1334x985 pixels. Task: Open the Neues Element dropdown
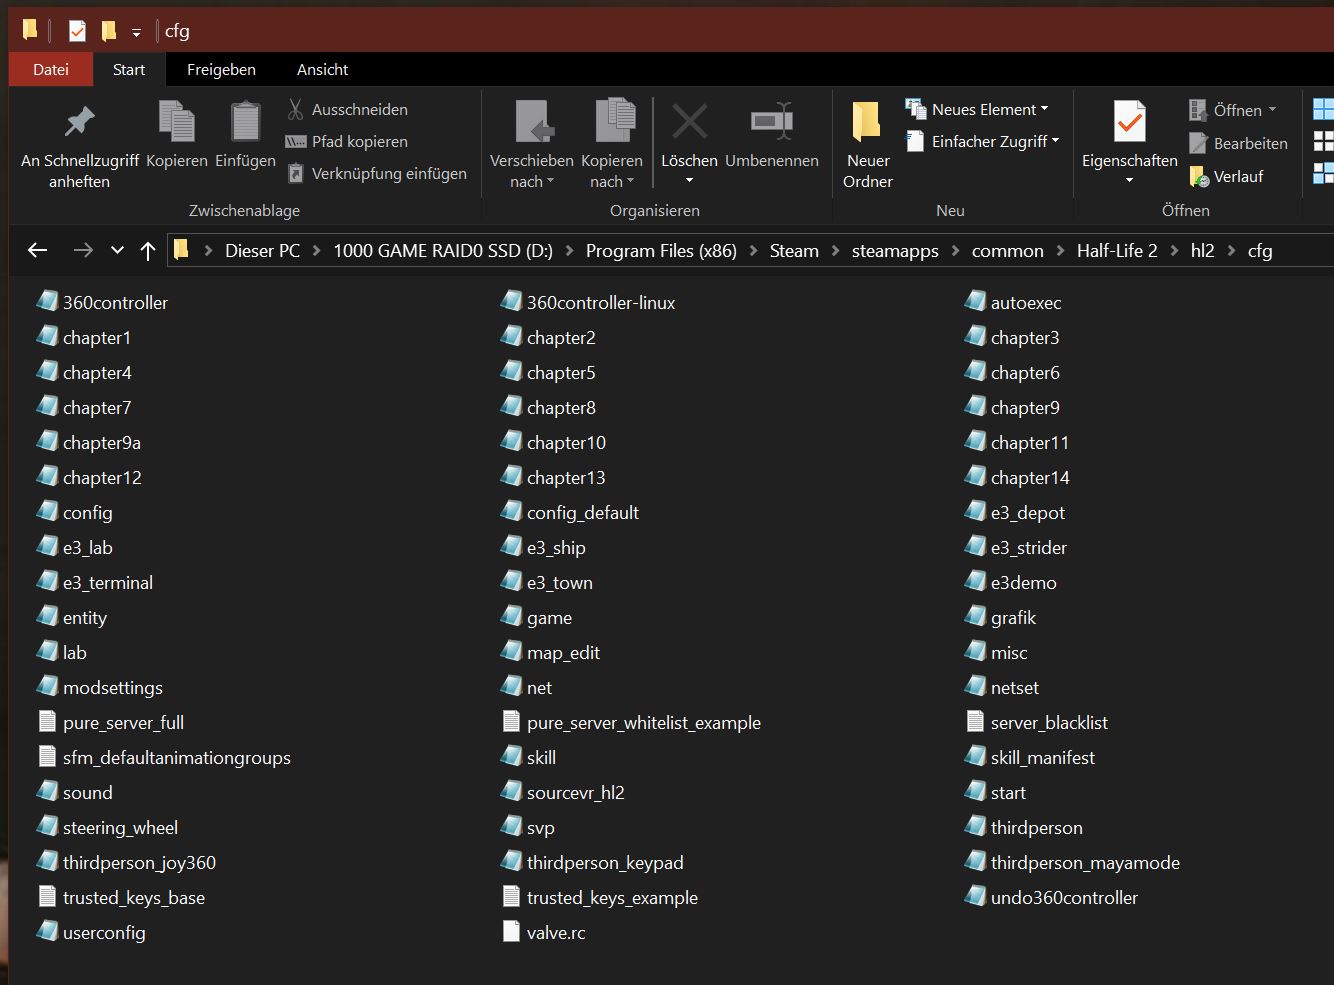click(977, 109)
